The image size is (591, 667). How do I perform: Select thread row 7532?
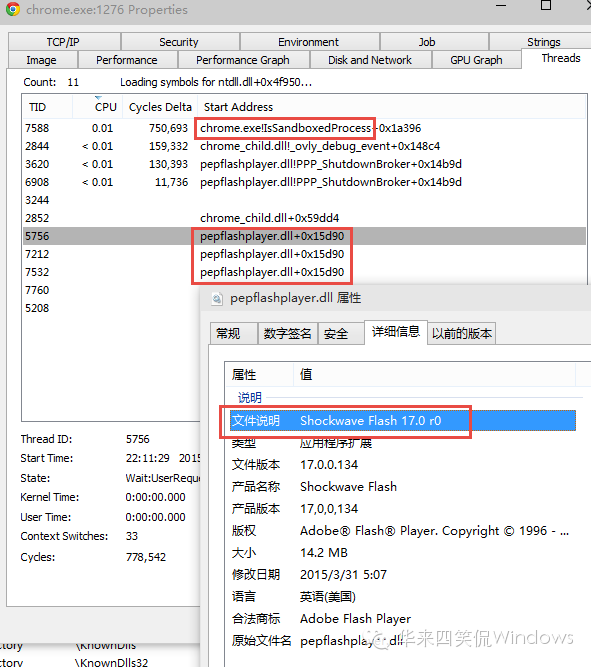pos(304,272)
